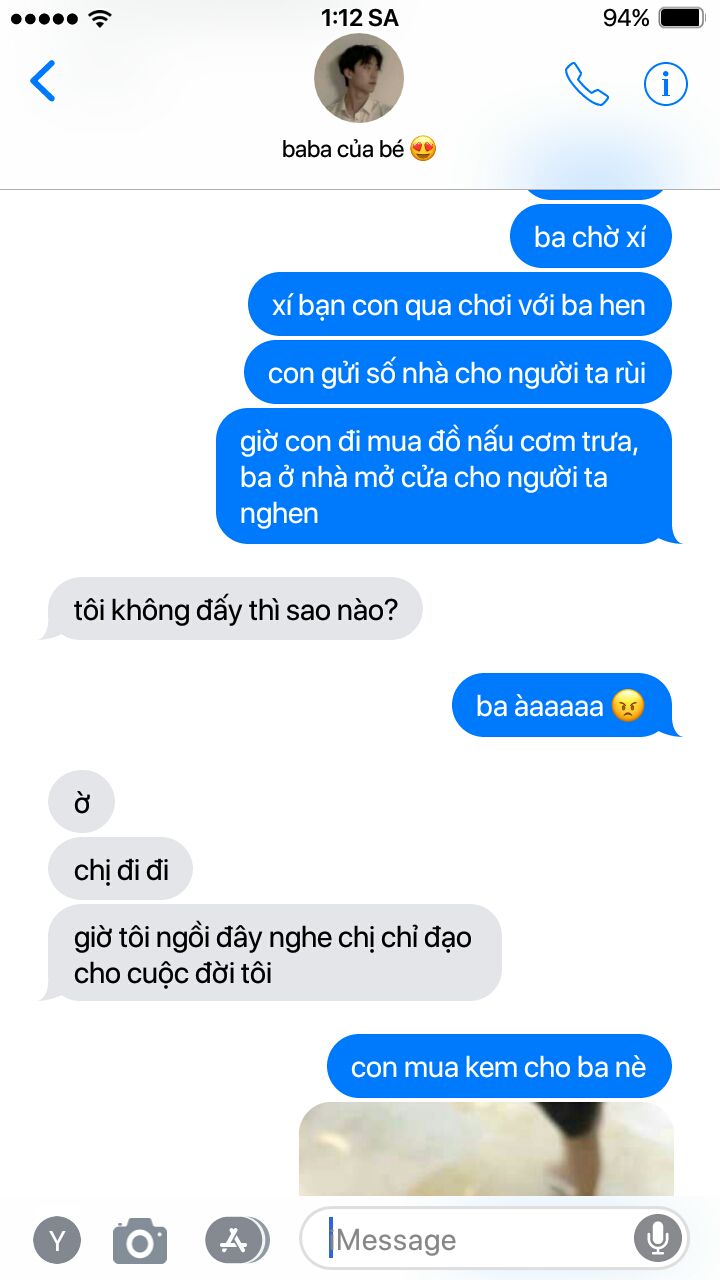Screen dimensions: 720x1280
Task: Tap the con mua kem cho ba nè bubble
Action: [499, 1066]
